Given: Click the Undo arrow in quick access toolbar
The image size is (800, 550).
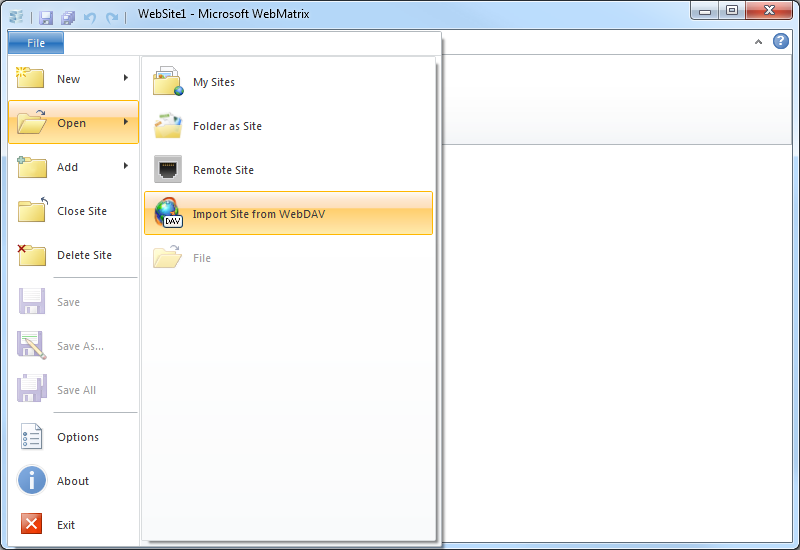Looking at the screenshot, I should point(90,17).
